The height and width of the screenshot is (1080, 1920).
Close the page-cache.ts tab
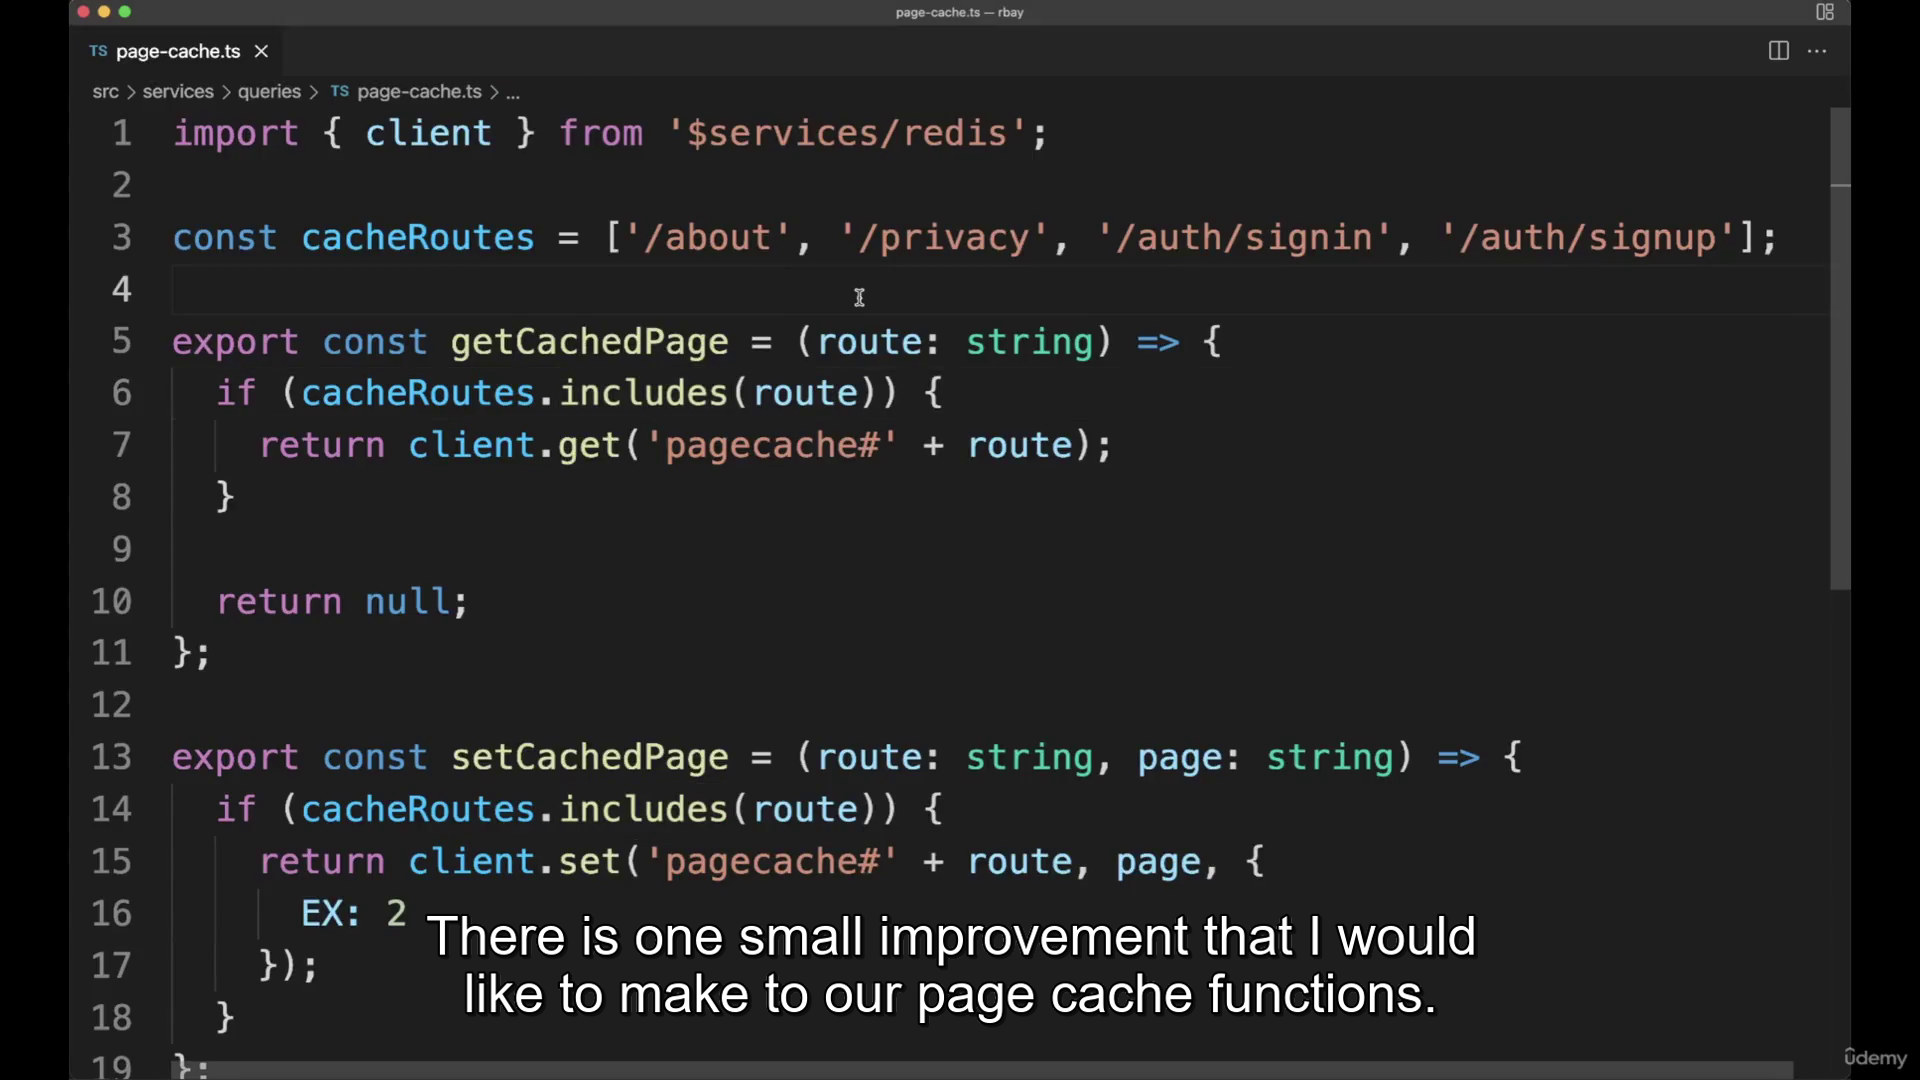(x=261, y=51)
